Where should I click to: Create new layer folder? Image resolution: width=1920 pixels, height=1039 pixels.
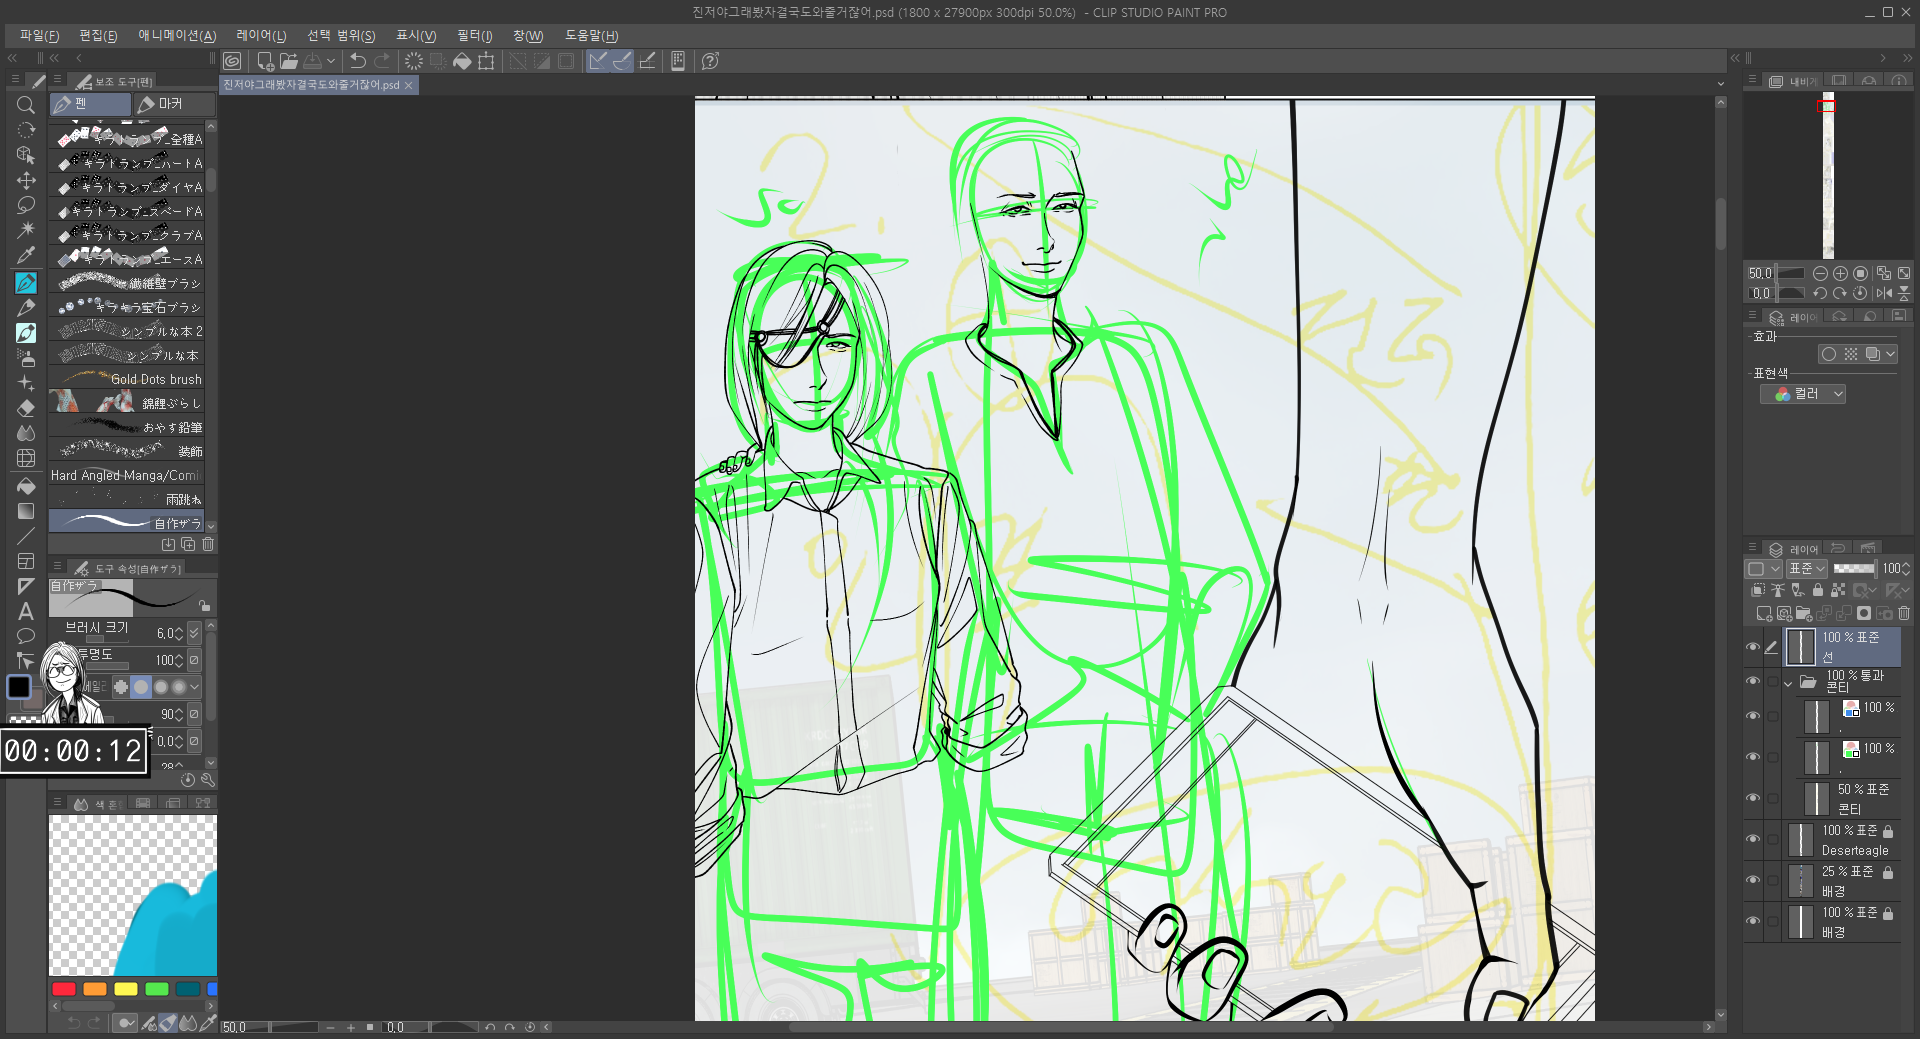pyautogui.click(x=1803, y=613)
